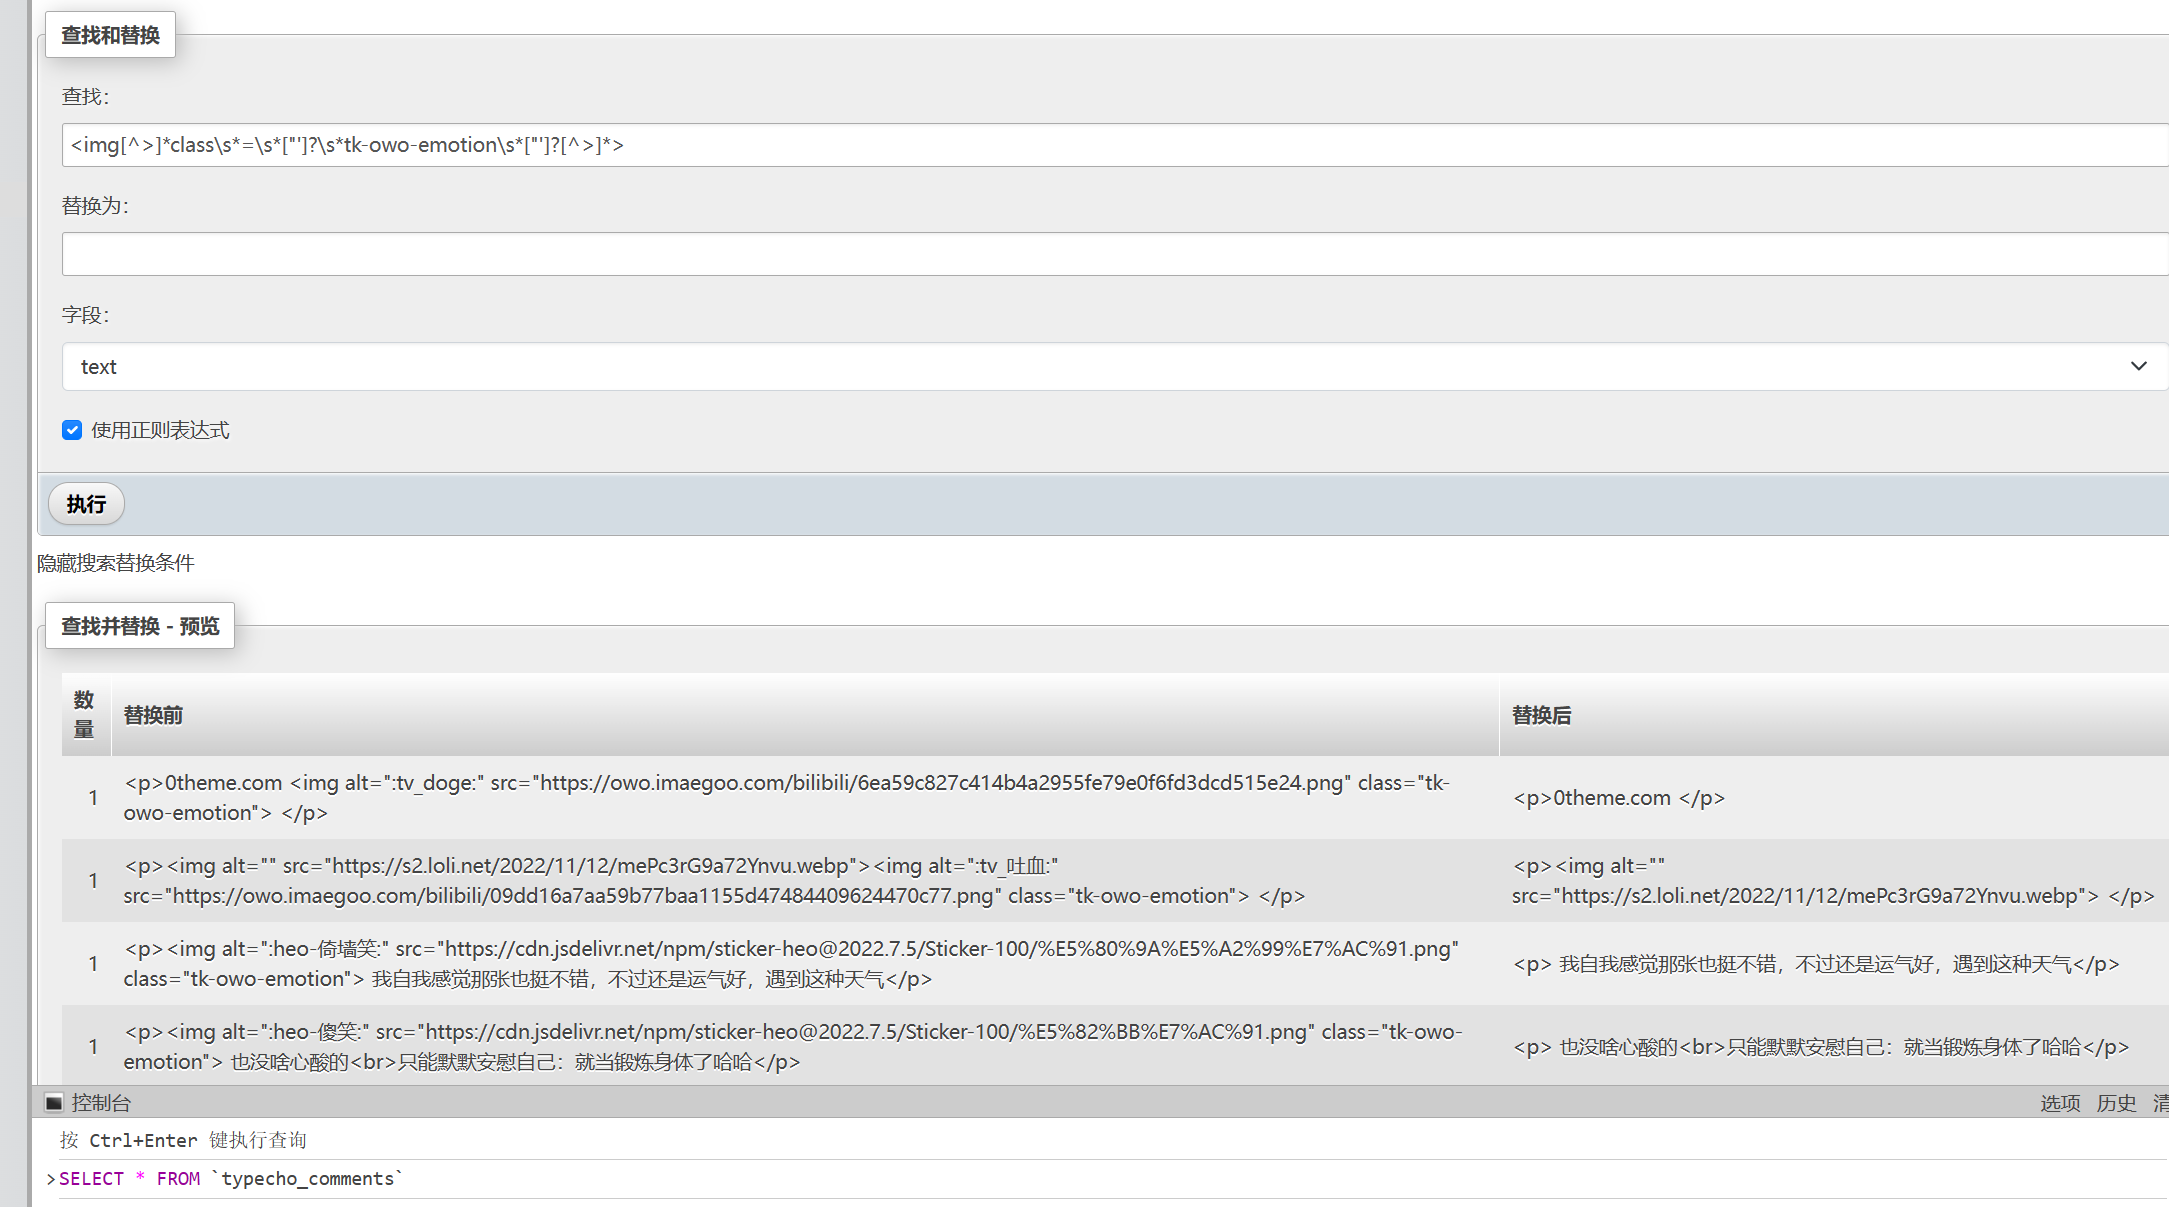Click the 替换后 column header
The height and width of the screenshot is (1207, 2169).
tap(1541, 715)
